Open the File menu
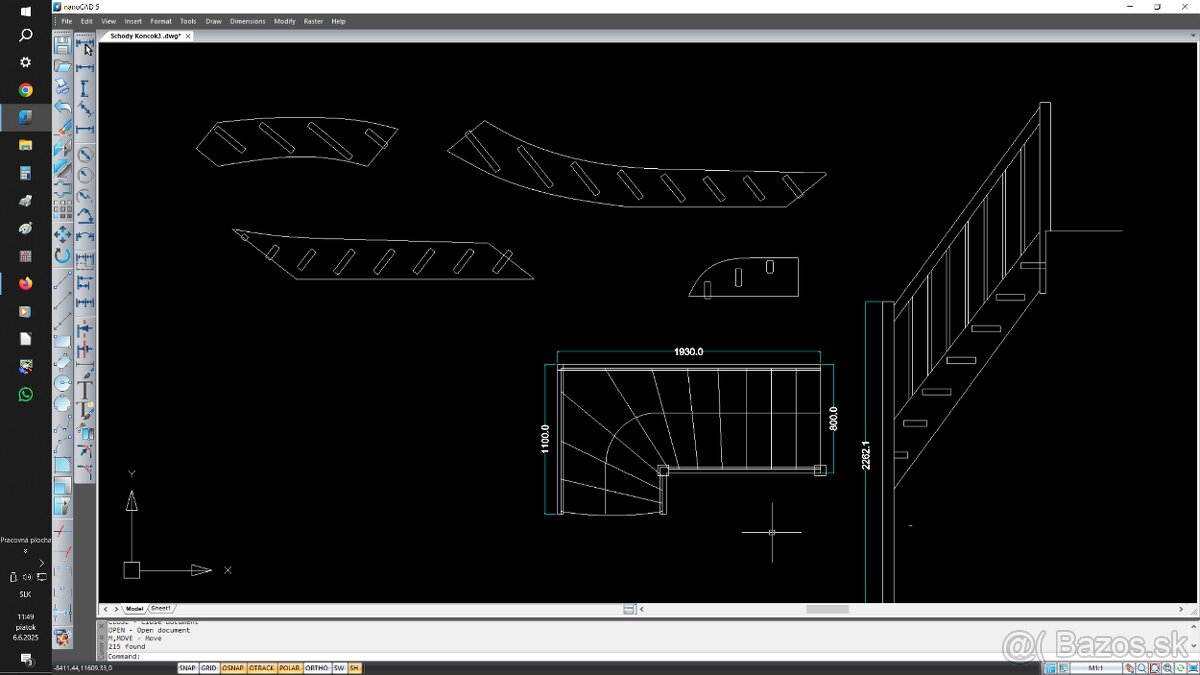The image size is (1200, 675). 66,21
